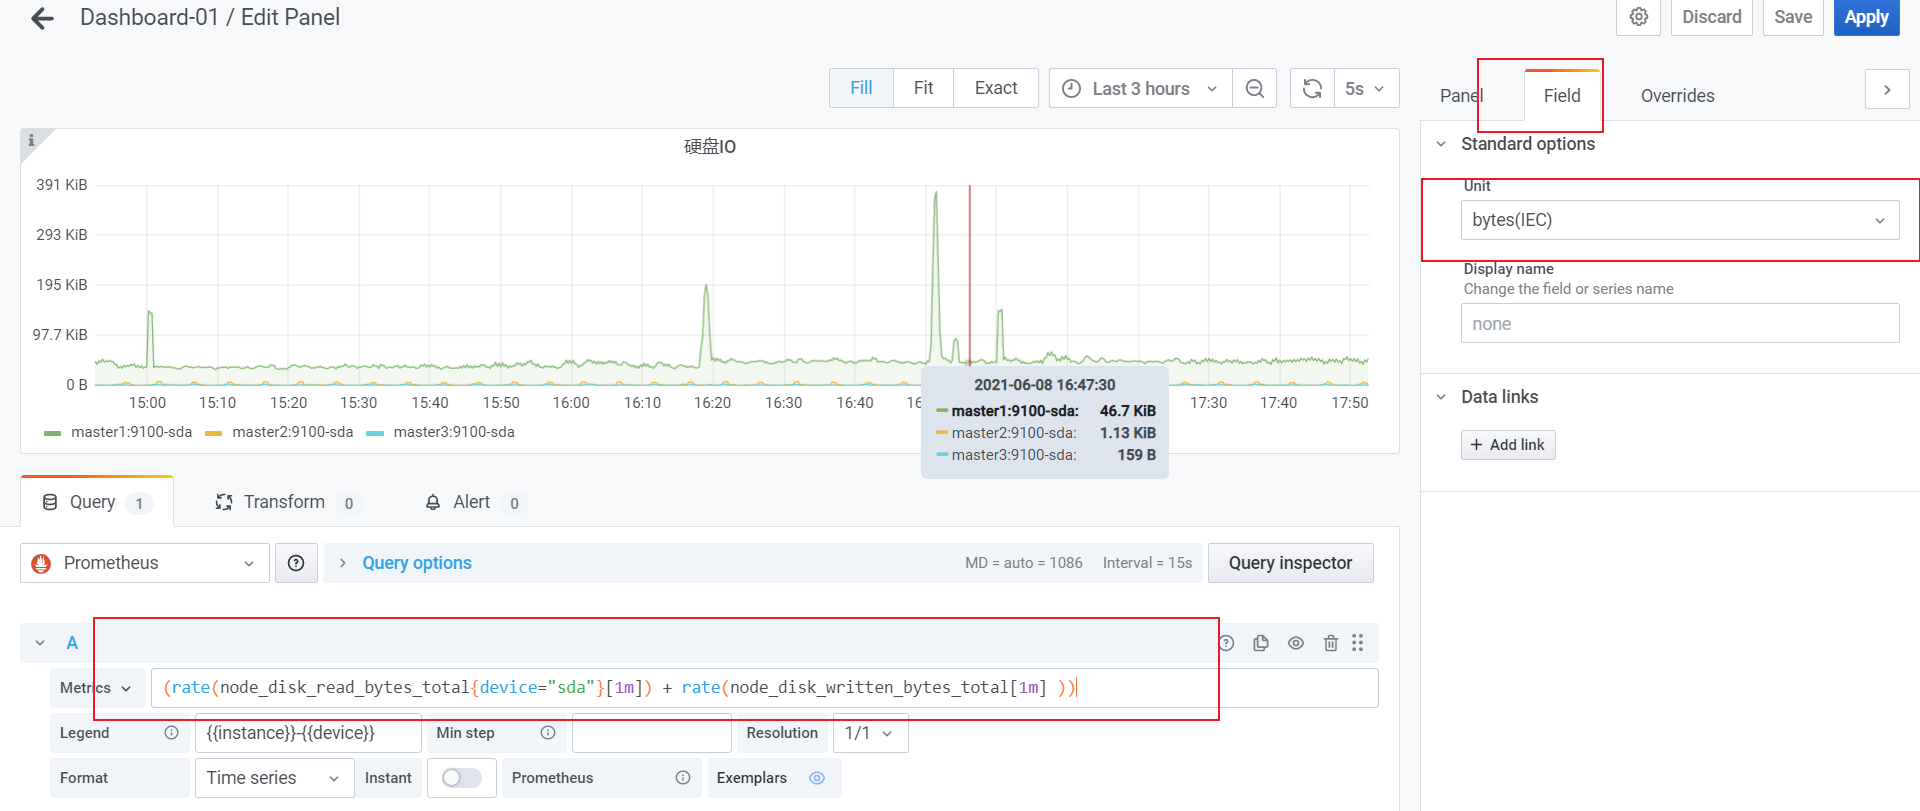Switch to the Field tab

pos(1562,95)
